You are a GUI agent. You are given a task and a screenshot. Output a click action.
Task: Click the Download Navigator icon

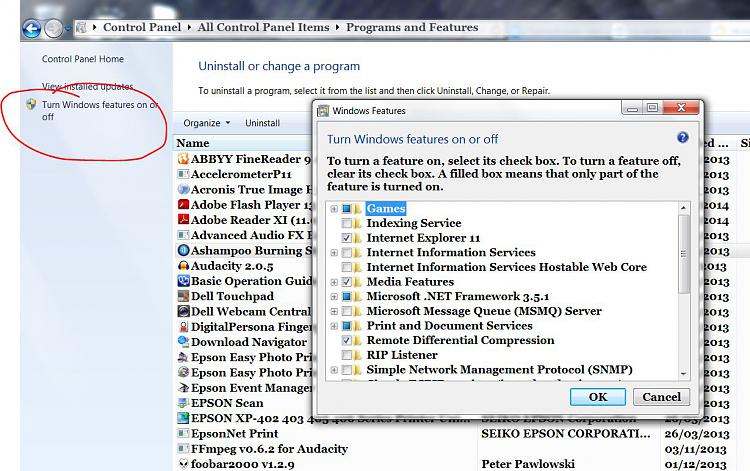coord(183,342)
